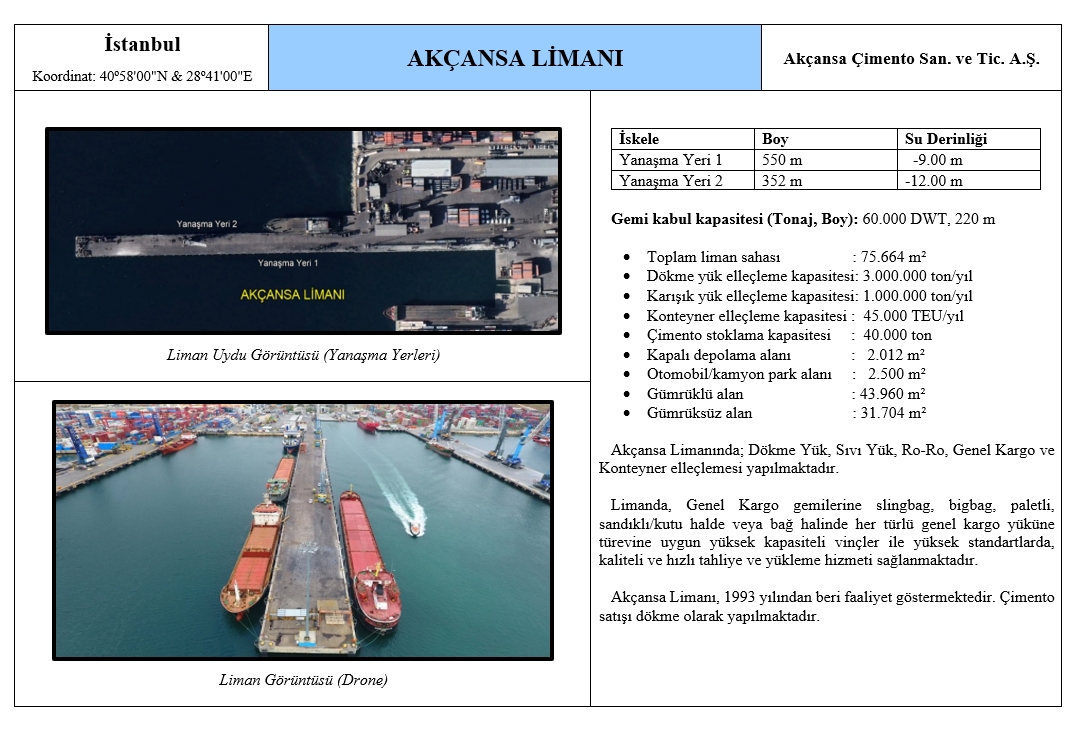The width and height of the screenshot is (1083, 738).
Task: Click the Liman Görüntüsü (Drone) caption
Action: (x=303, y=680)
